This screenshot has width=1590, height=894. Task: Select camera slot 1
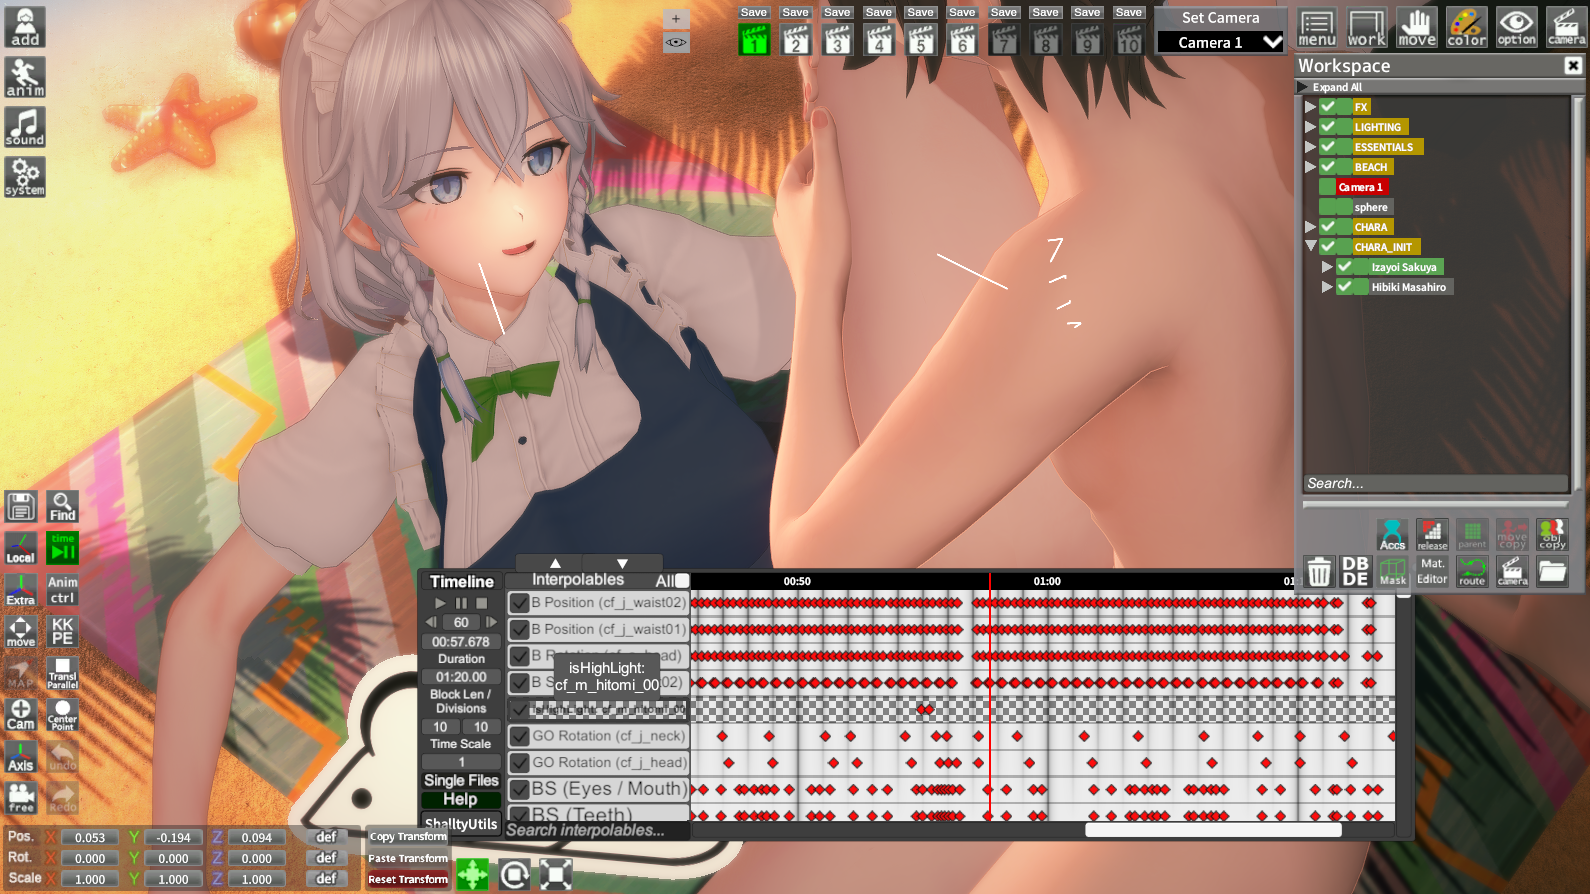point(754,39)
